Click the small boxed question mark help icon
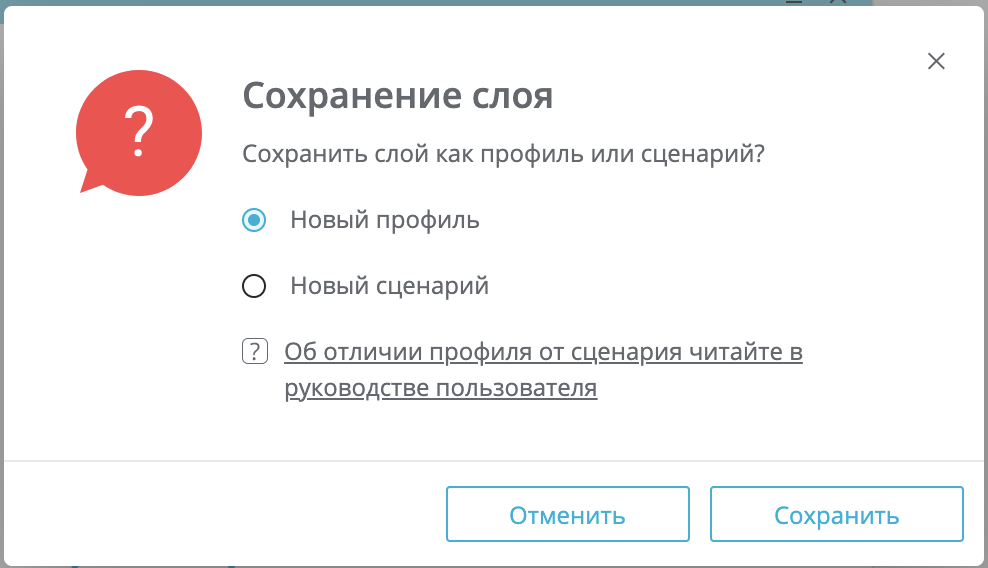This screenshot has height=568, width=988. (x=255, y=352)
